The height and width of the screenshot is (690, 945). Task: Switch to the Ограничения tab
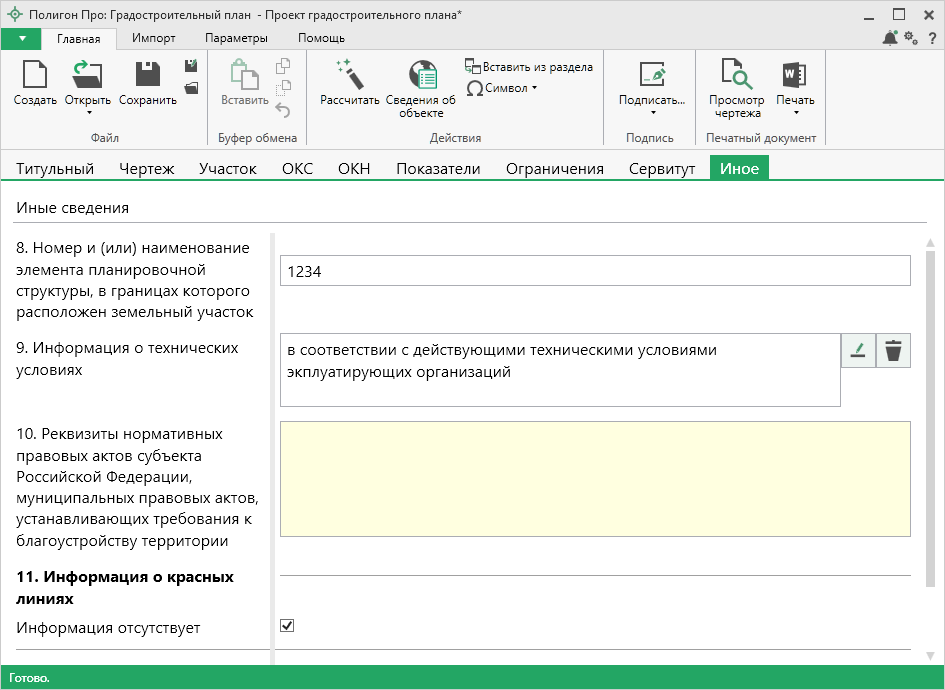pyautogui.click(x=554, y=169)
